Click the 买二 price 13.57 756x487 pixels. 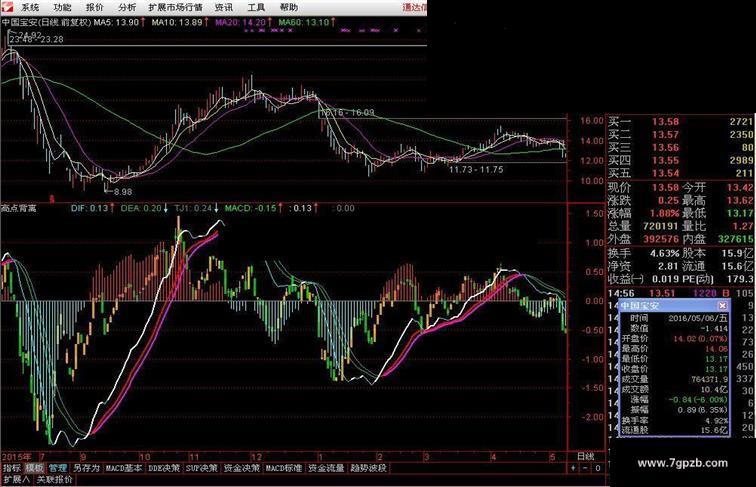665,135
